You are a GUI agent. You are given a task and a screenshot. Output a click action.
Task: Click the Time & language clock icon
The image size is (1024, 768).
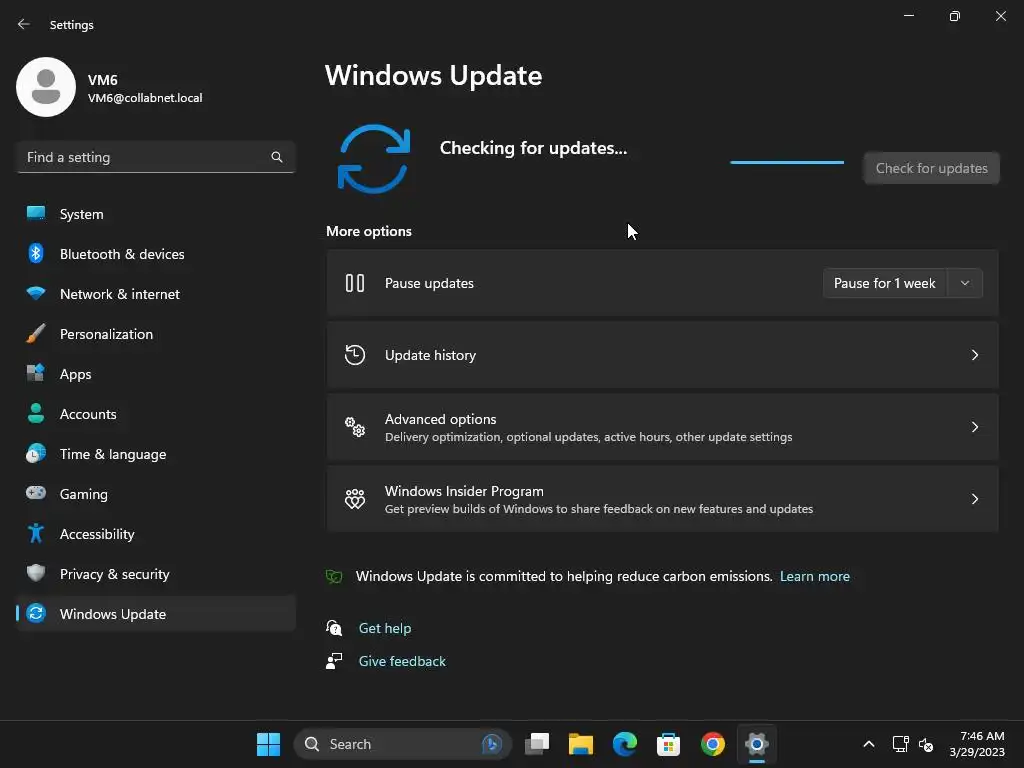point(36,453)
